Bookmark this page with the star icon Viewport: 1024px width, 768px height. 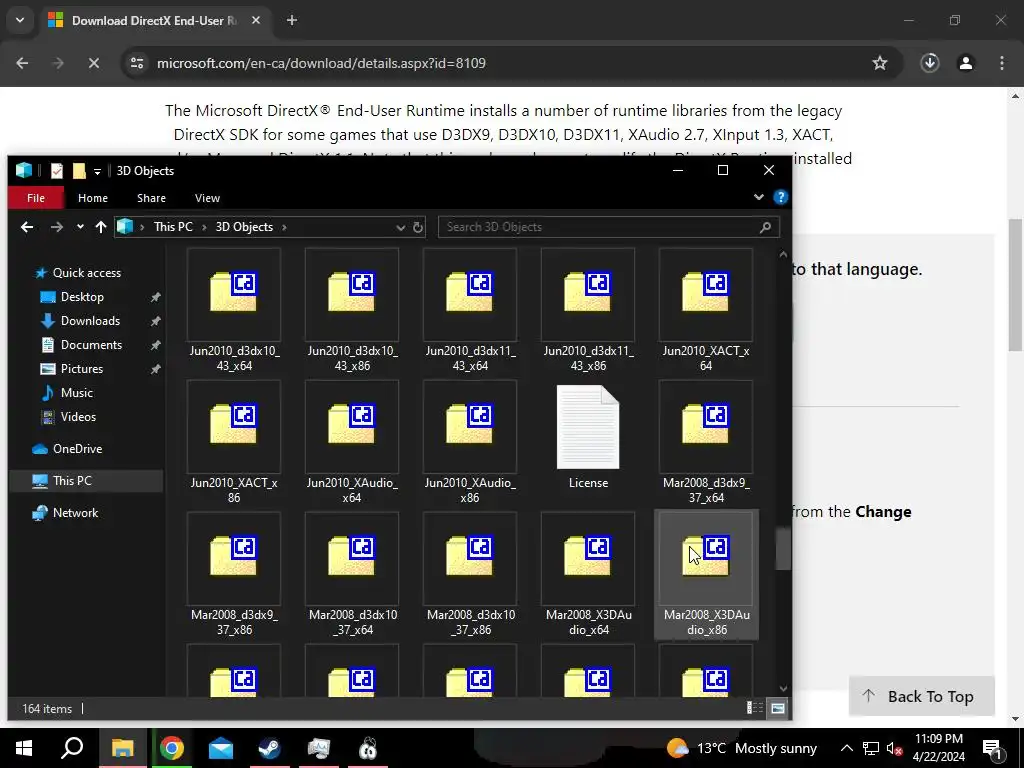880,63
